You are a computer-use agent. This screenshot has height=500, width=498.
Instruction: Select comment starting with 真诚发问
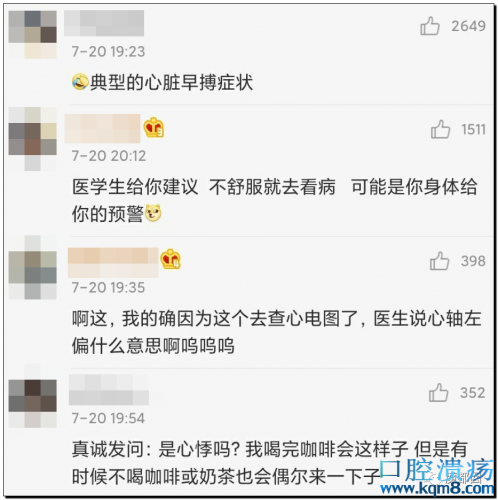tap(270, 463)
